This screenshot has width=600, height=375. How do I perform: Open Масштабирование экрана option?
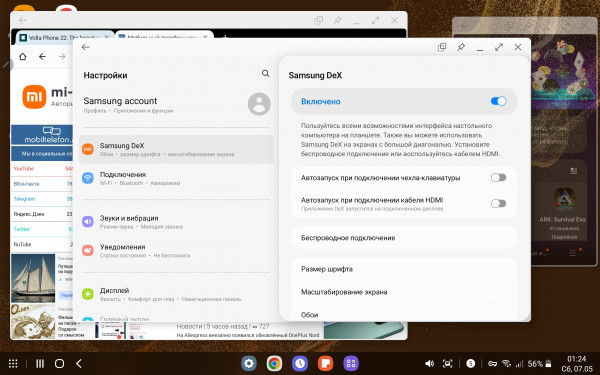tap(404, 292)
